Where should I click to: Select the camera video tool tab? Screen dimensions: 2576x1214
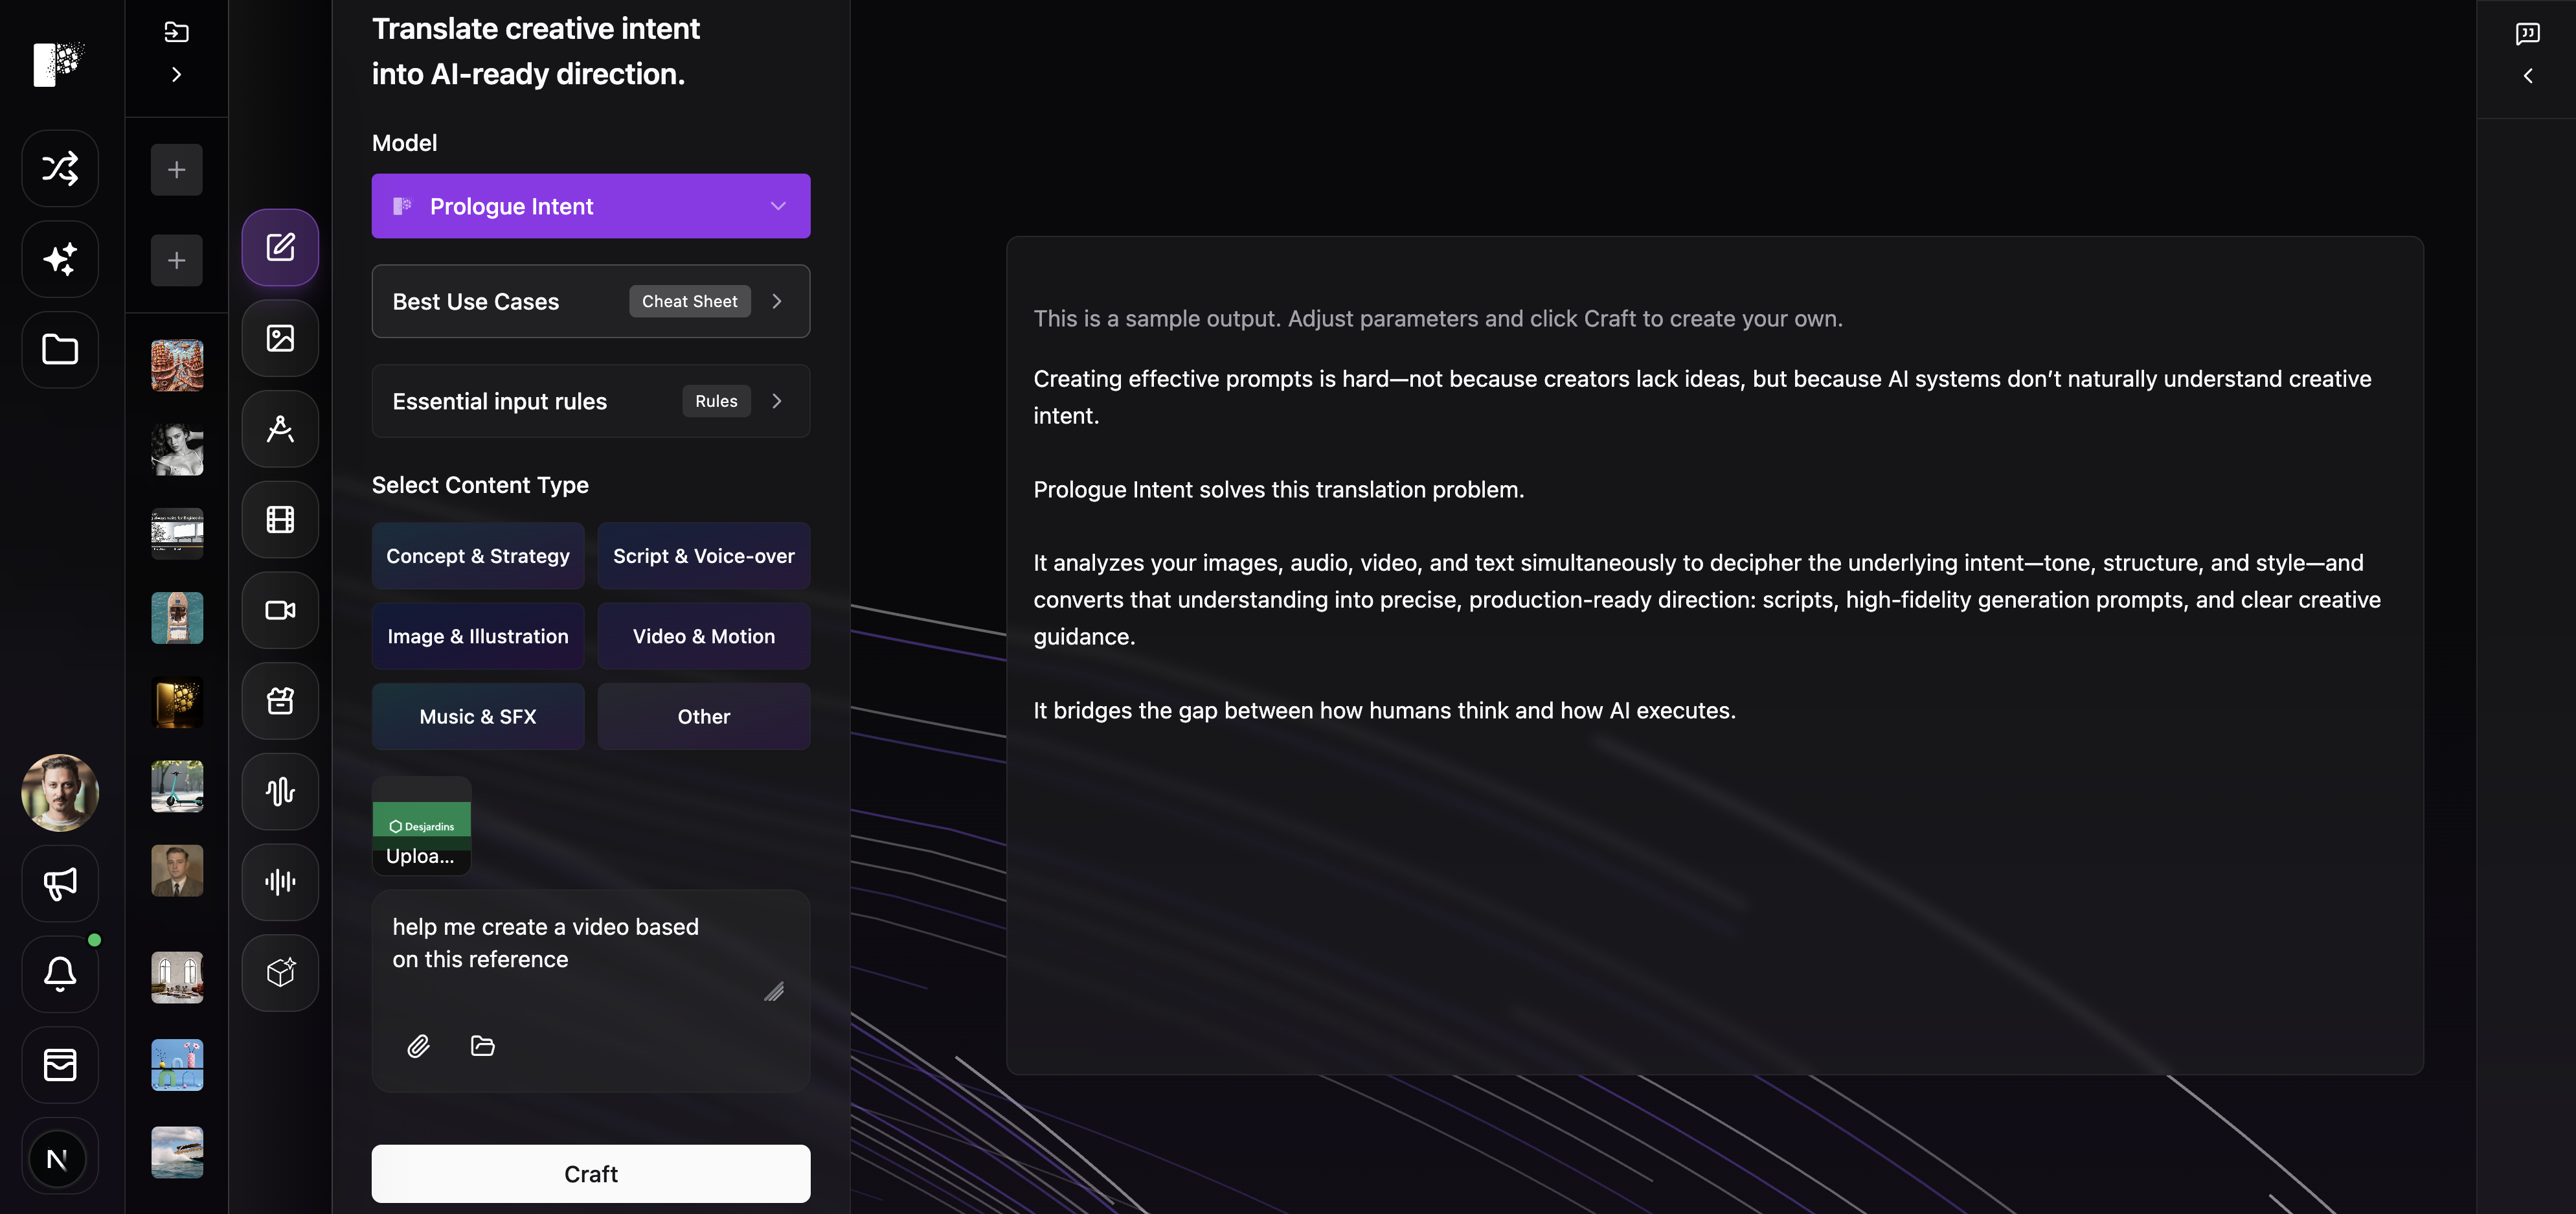click(280, 610)
